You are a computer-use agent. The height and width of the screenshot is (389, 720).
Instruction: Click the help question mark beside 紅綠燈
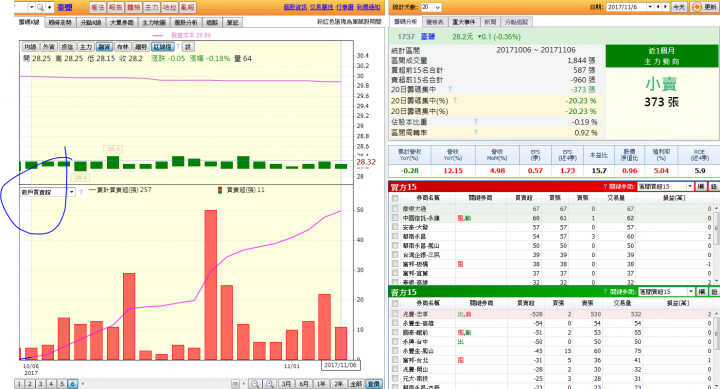click(178, 47)
